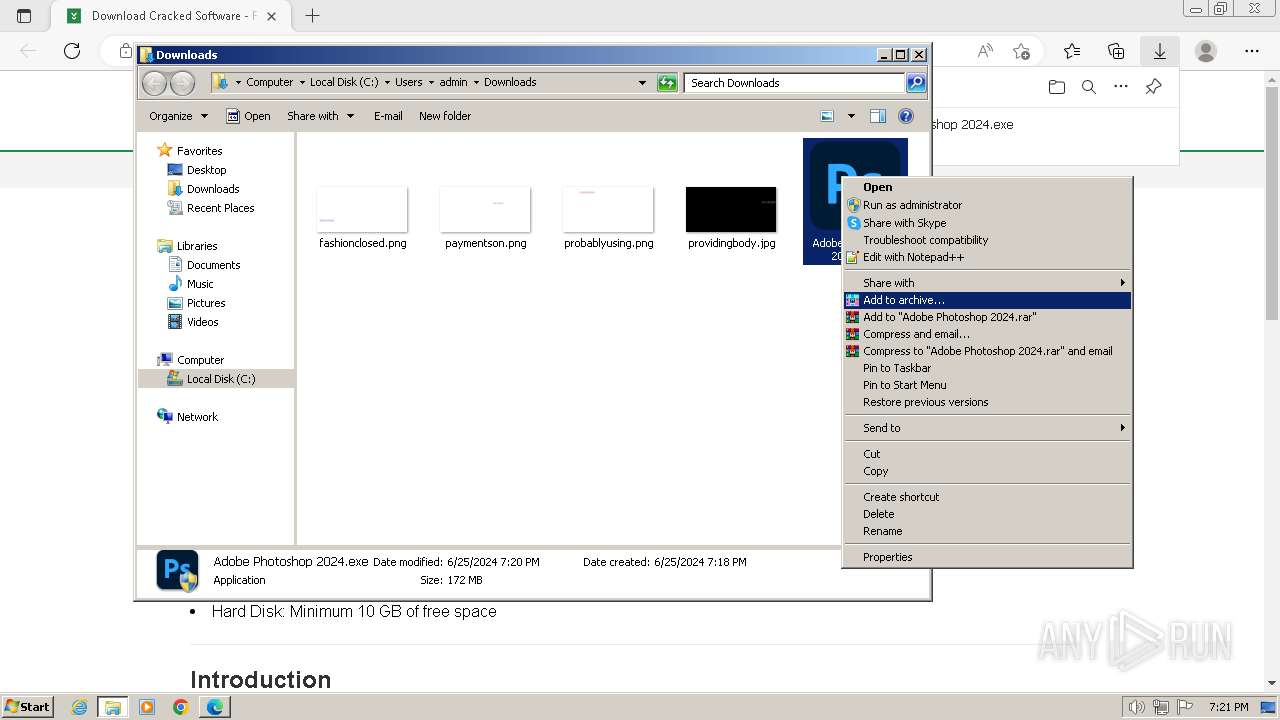Click E-mail toolbar button
1280x720 pixels.
(x=388, y=116)
